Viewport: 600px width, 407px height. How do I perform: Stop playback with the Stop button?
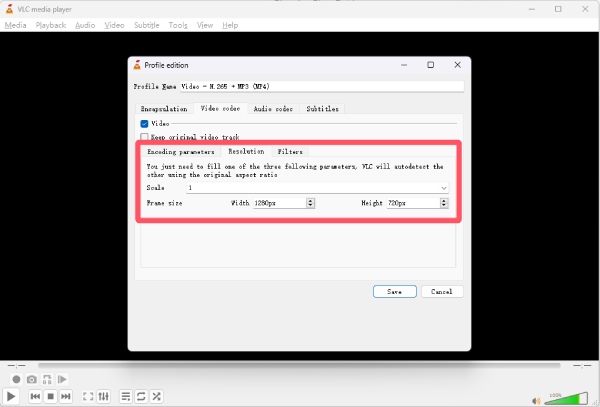tap(51, 396)
